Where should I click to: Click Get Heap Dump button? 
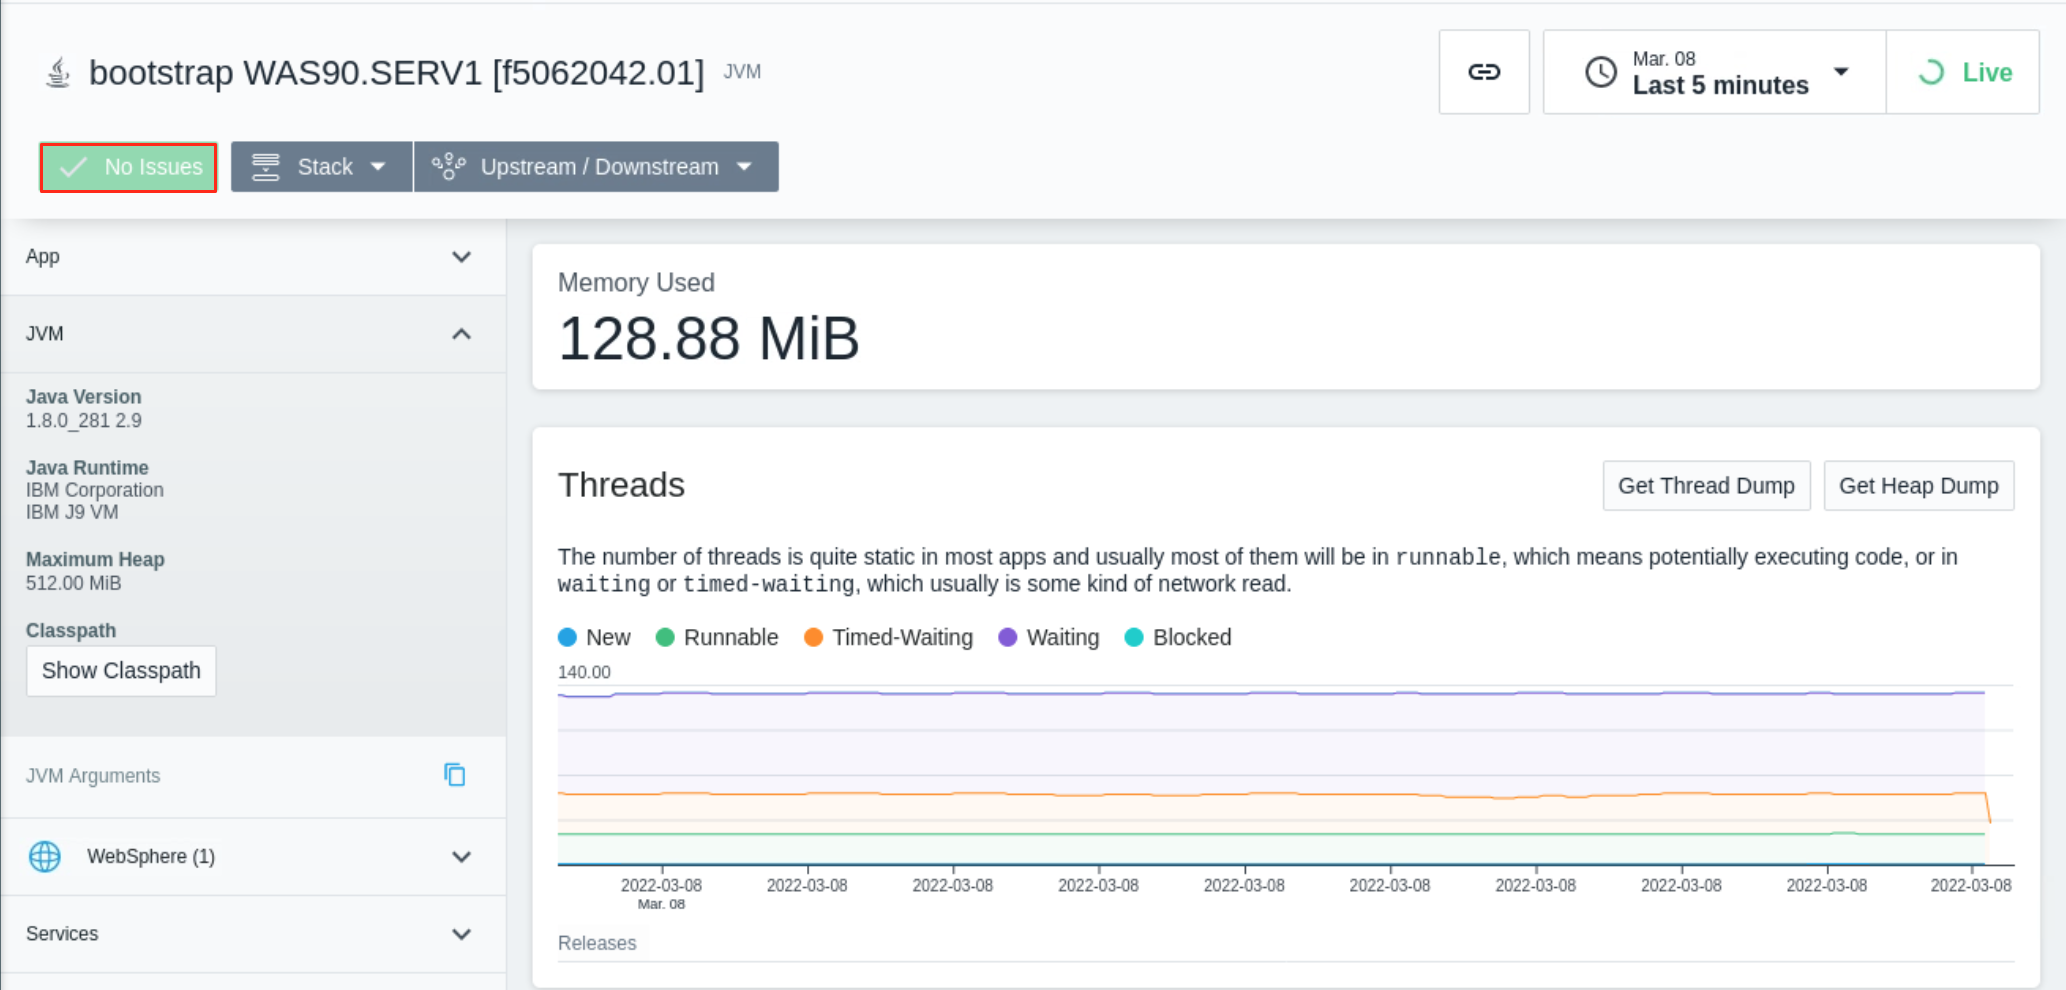point(1918,486)
